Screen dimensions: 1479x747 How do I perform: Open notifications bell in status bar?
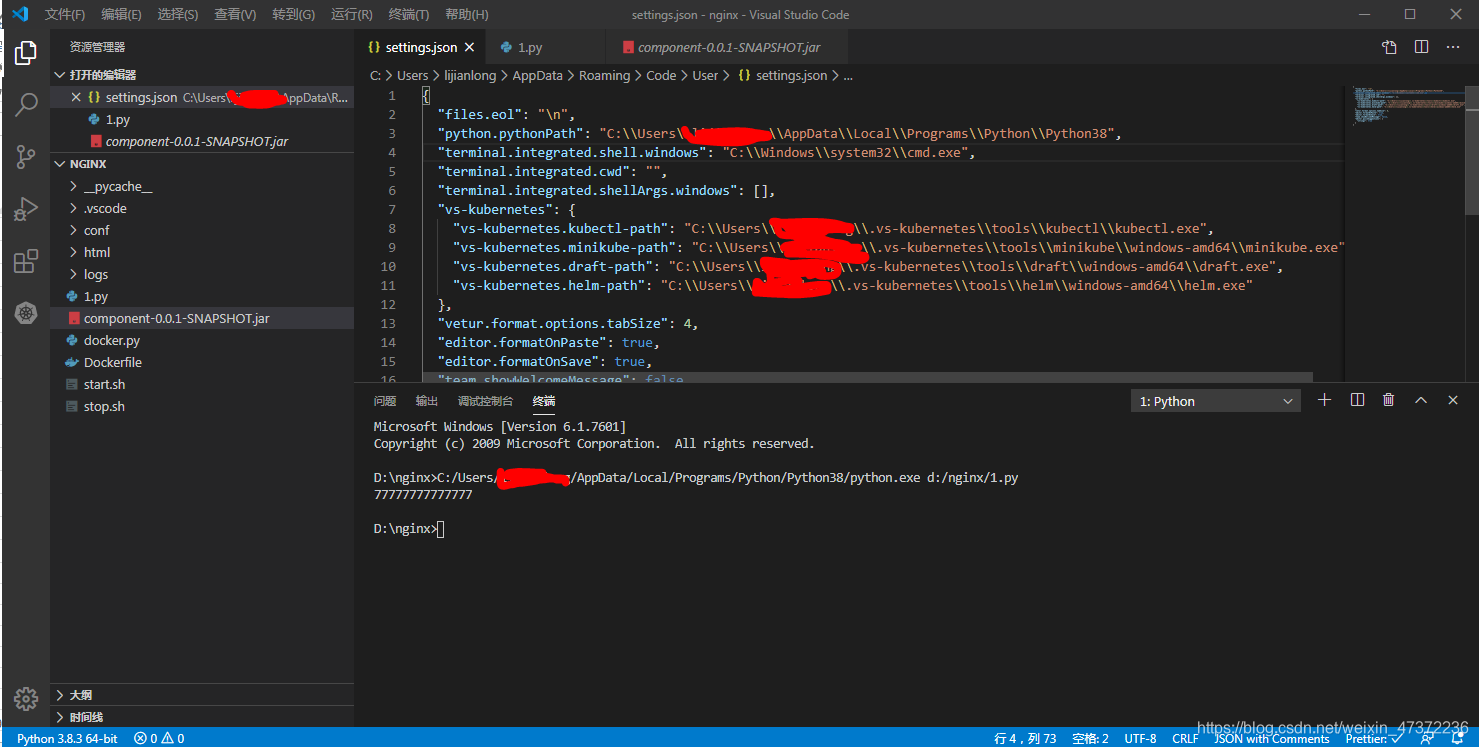pos(1457,738)
